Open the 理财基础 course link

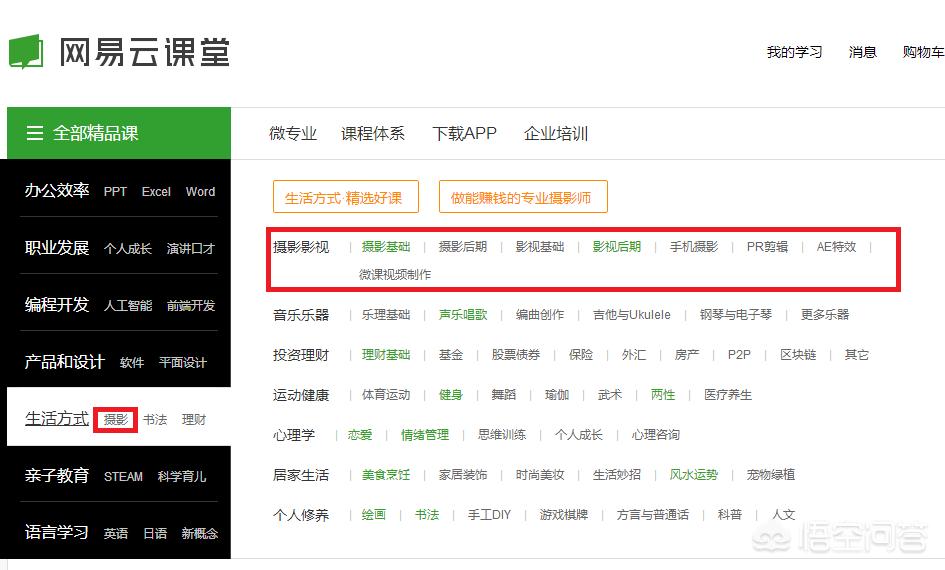point(386,355)
